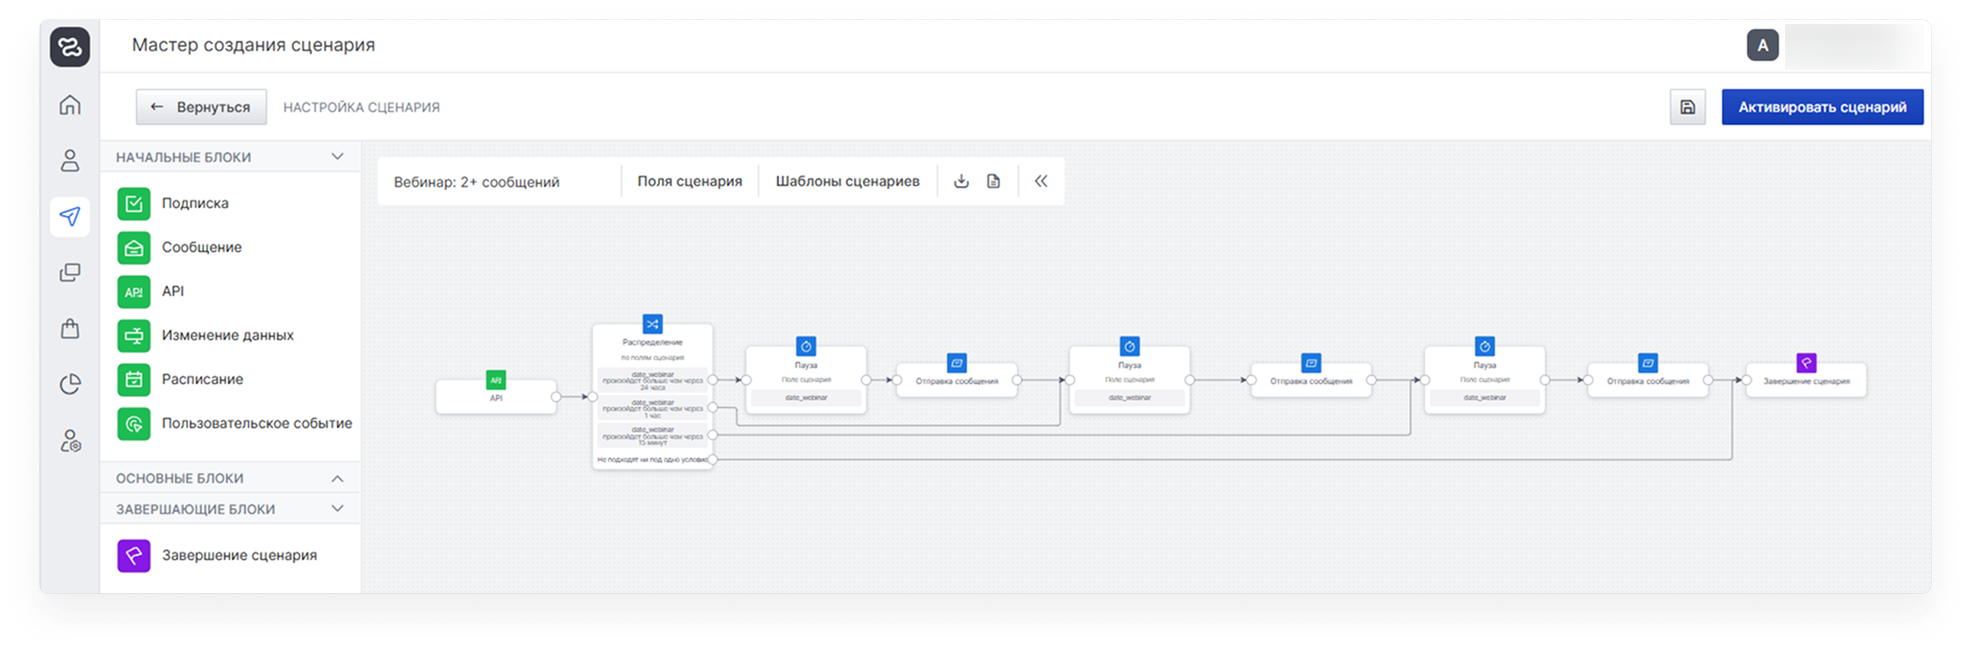Select the Подписка starting block
Screen dimensions: 1971x653
195,203
